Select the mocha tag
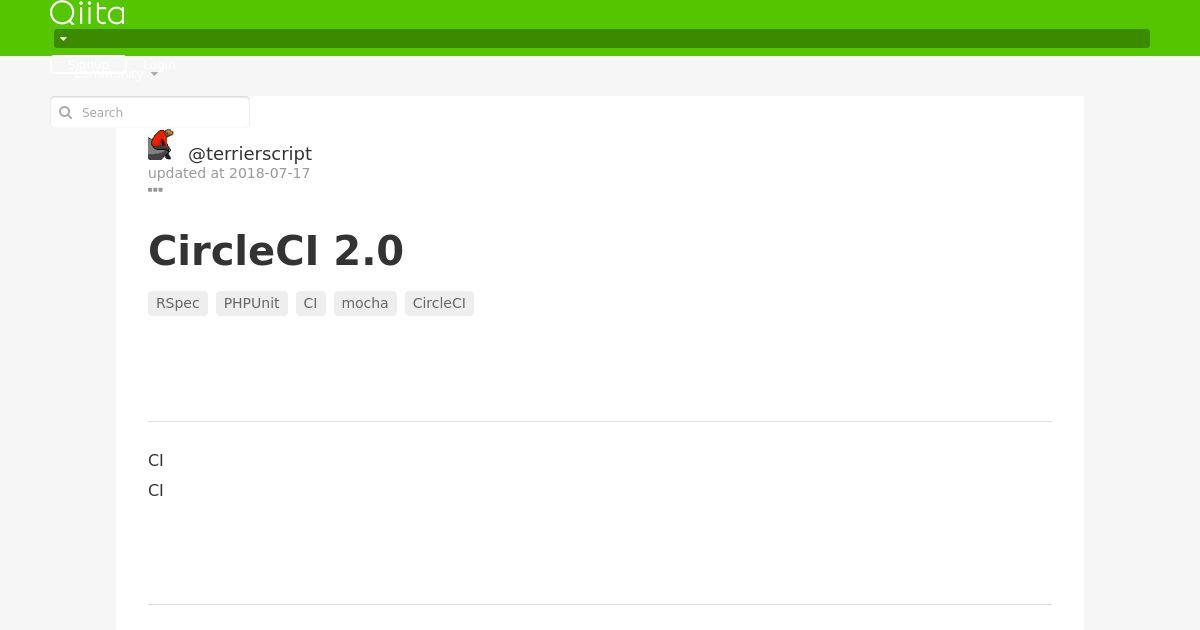The width and height of the screenshot is (1200, 630). click(365, 303)
